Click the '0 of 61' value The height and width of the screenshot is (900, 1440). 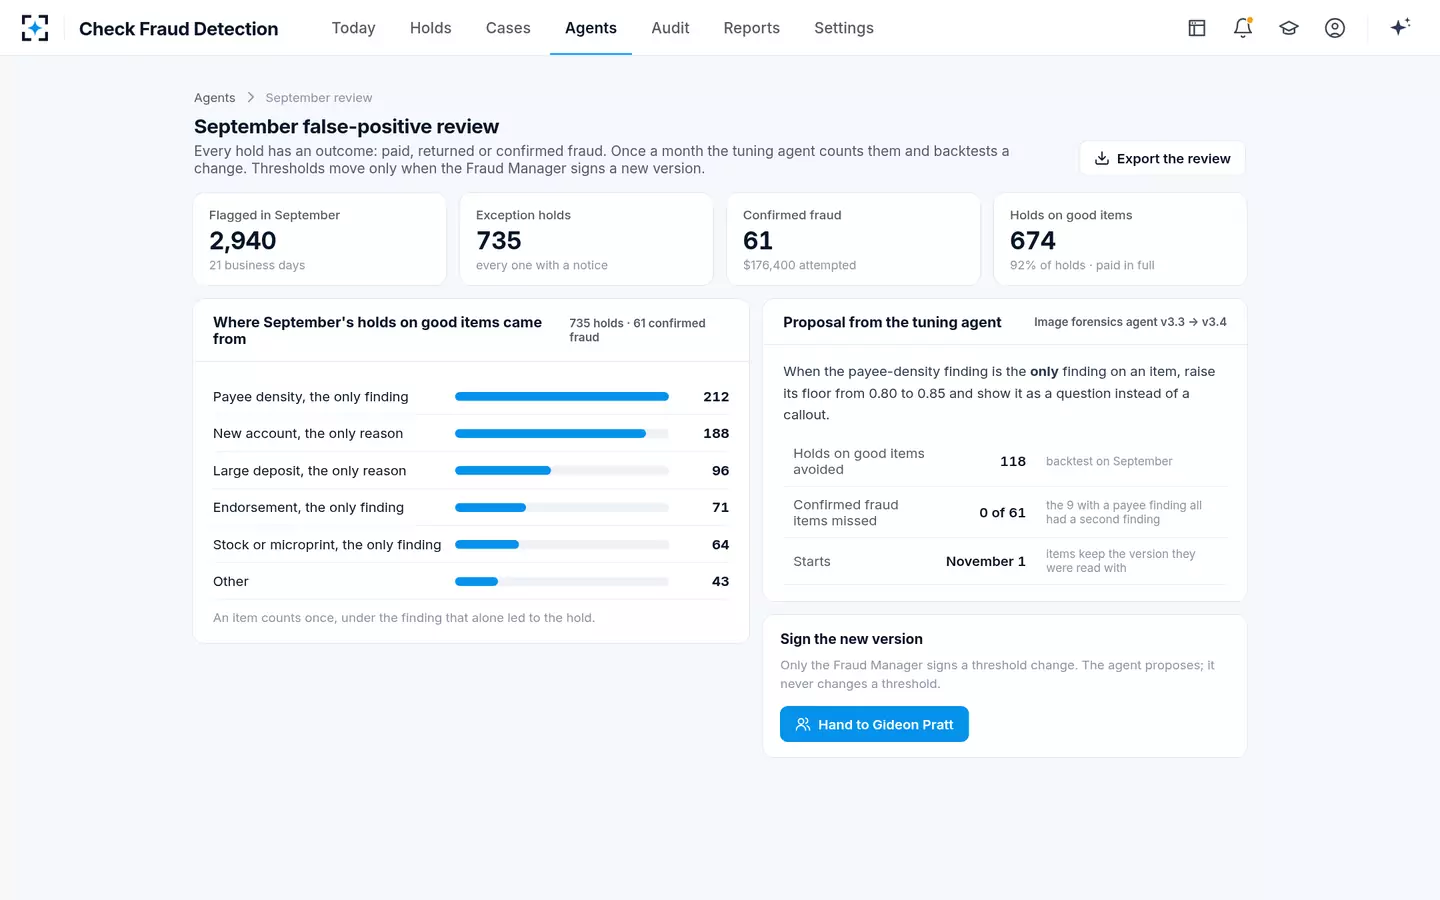point(1002,512)
